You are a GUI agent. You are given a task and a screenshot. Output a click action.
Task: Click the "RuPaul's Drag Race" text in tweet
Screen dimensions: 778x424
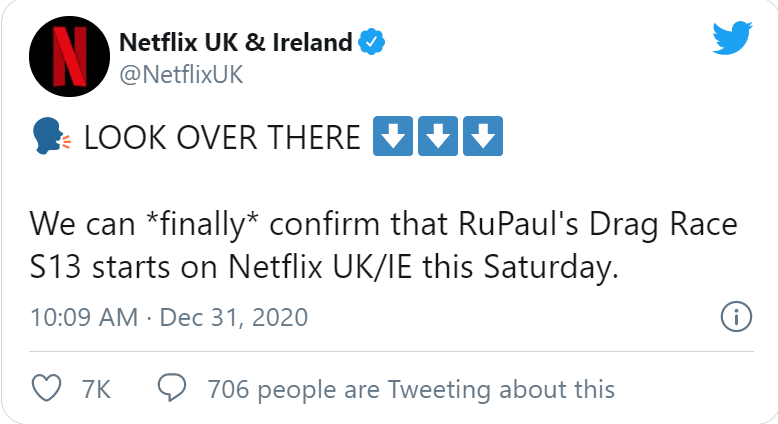click(x=590, y=223)
